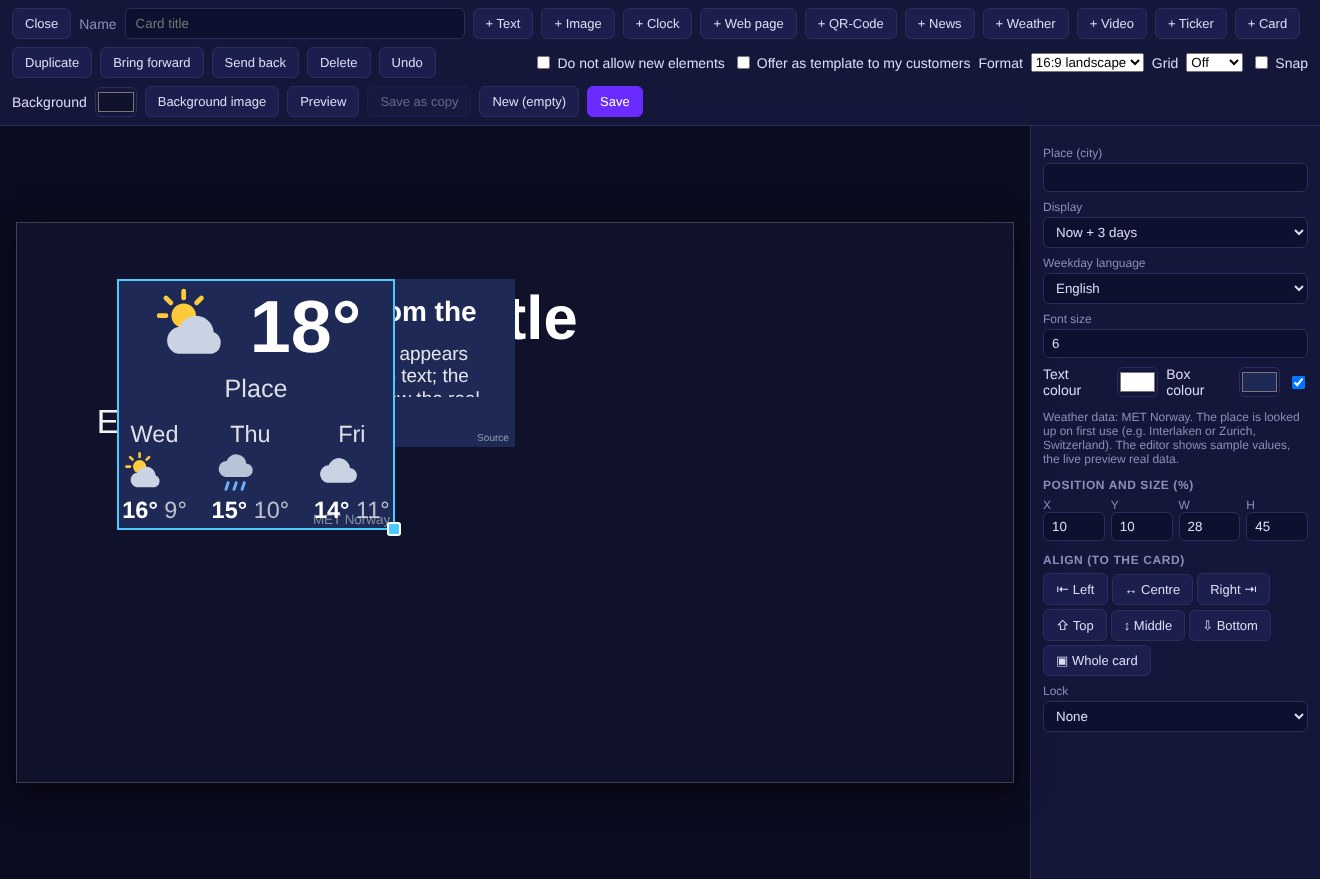Focus the Card title name field
Image resolution: width=1320 pixels, height=879 pixels.
[295, 23]
